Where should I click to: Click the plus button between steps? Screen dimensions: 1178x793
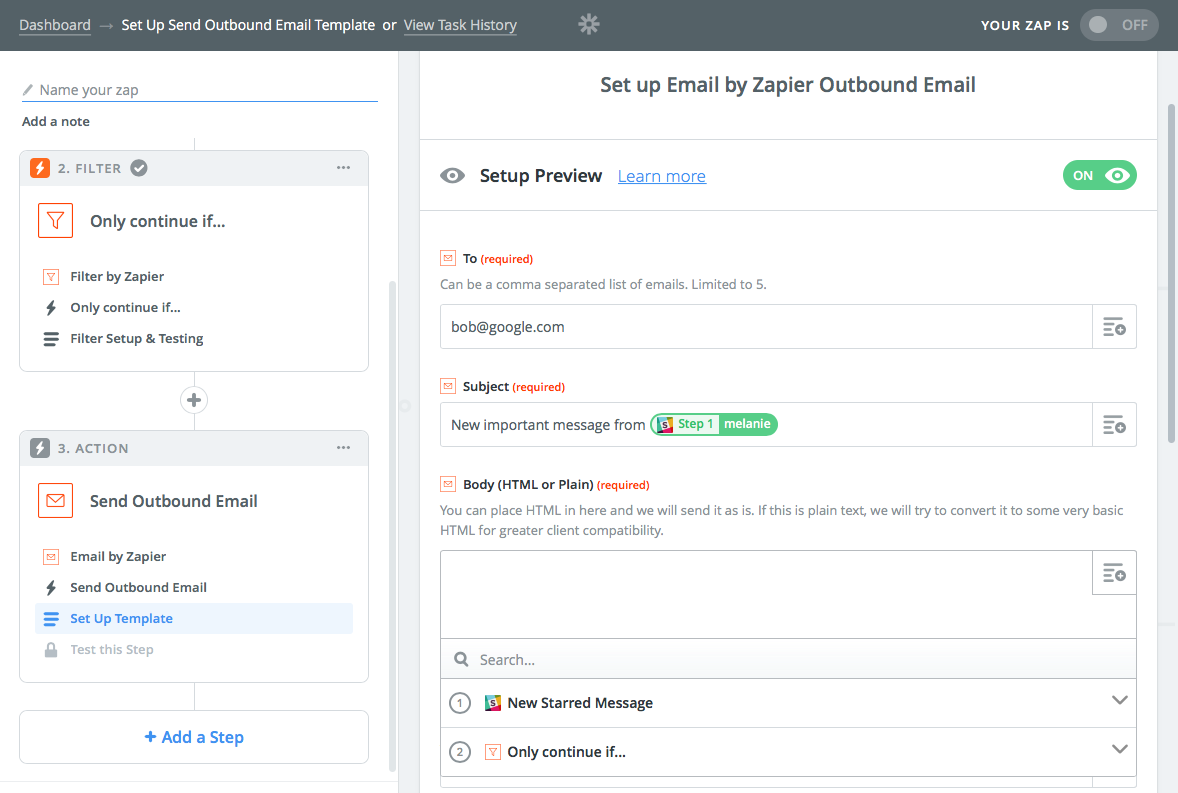[194, 400]
